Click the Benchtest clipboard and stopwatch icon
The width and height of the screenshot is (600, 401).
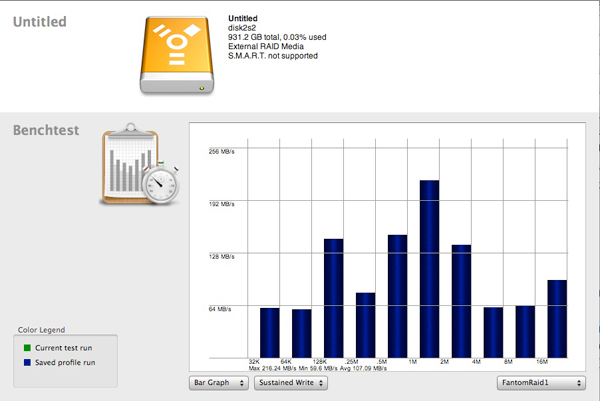point(141,167)
